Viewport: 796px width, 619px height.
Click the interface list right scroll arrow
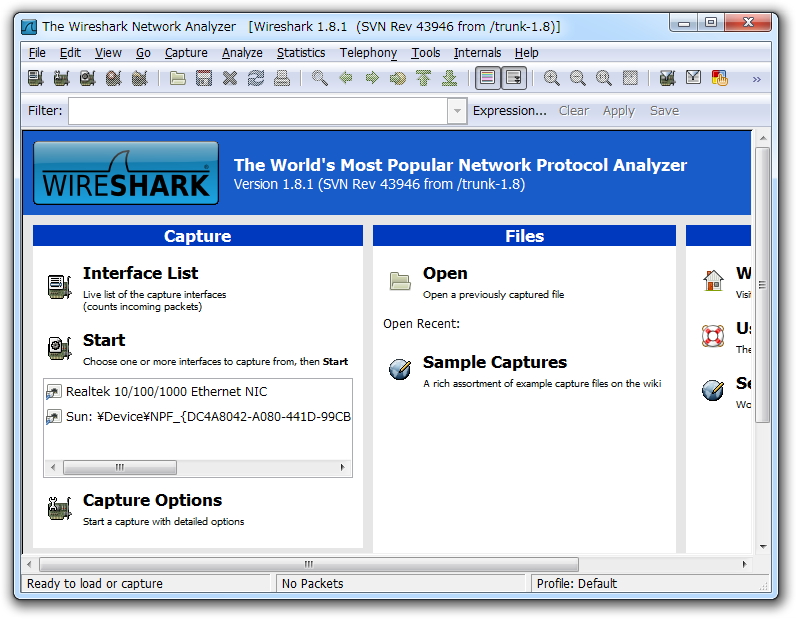point(343,467)
